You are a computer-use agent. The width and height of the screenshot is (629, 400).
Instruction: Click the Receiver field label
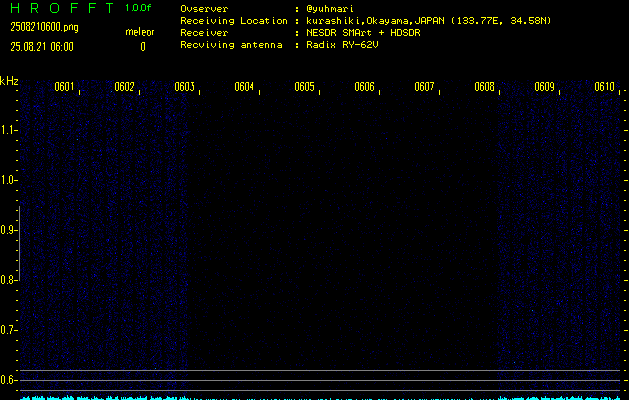tap(204, 33)
